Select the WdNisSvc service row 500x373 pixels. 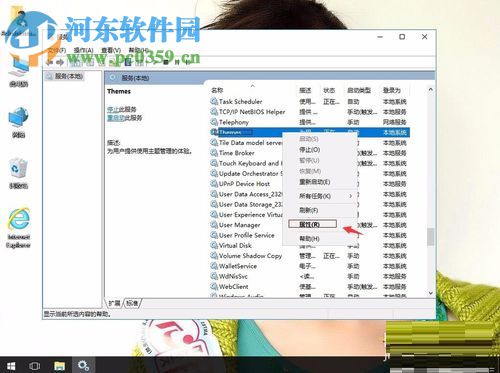tap(310, 276)
